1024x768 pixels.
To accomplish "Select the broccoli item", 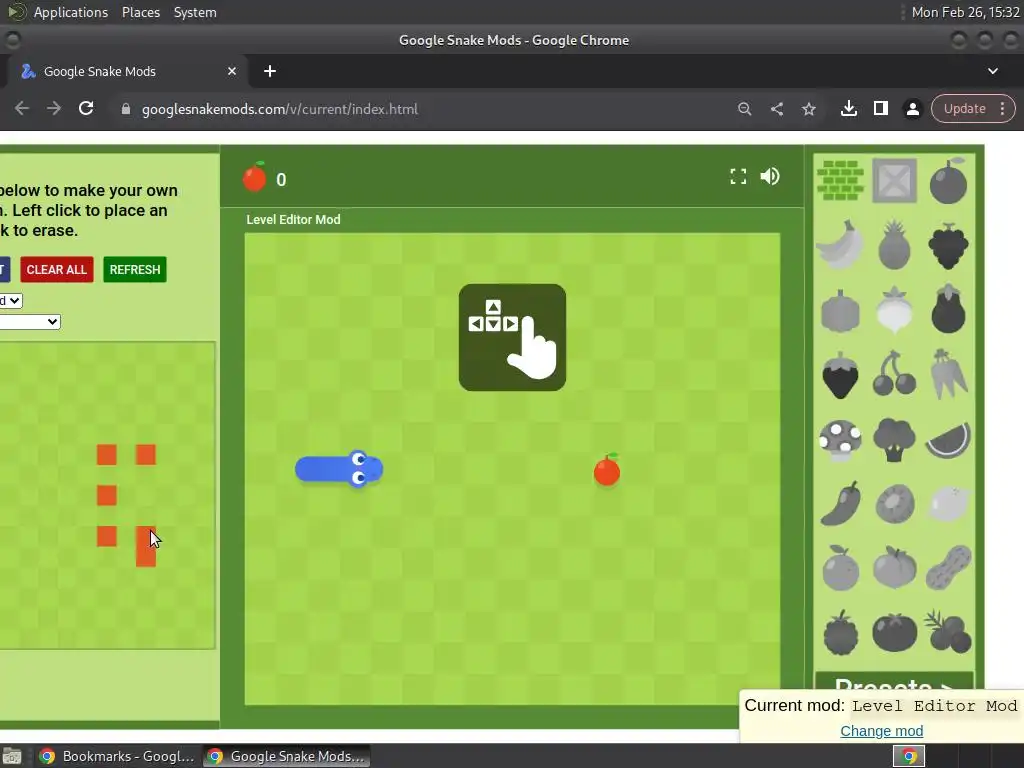I will click(x=894, y=440).
